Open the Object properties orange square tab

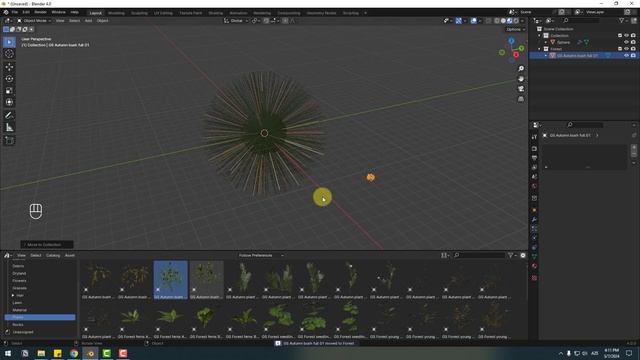tap(534, 210)
